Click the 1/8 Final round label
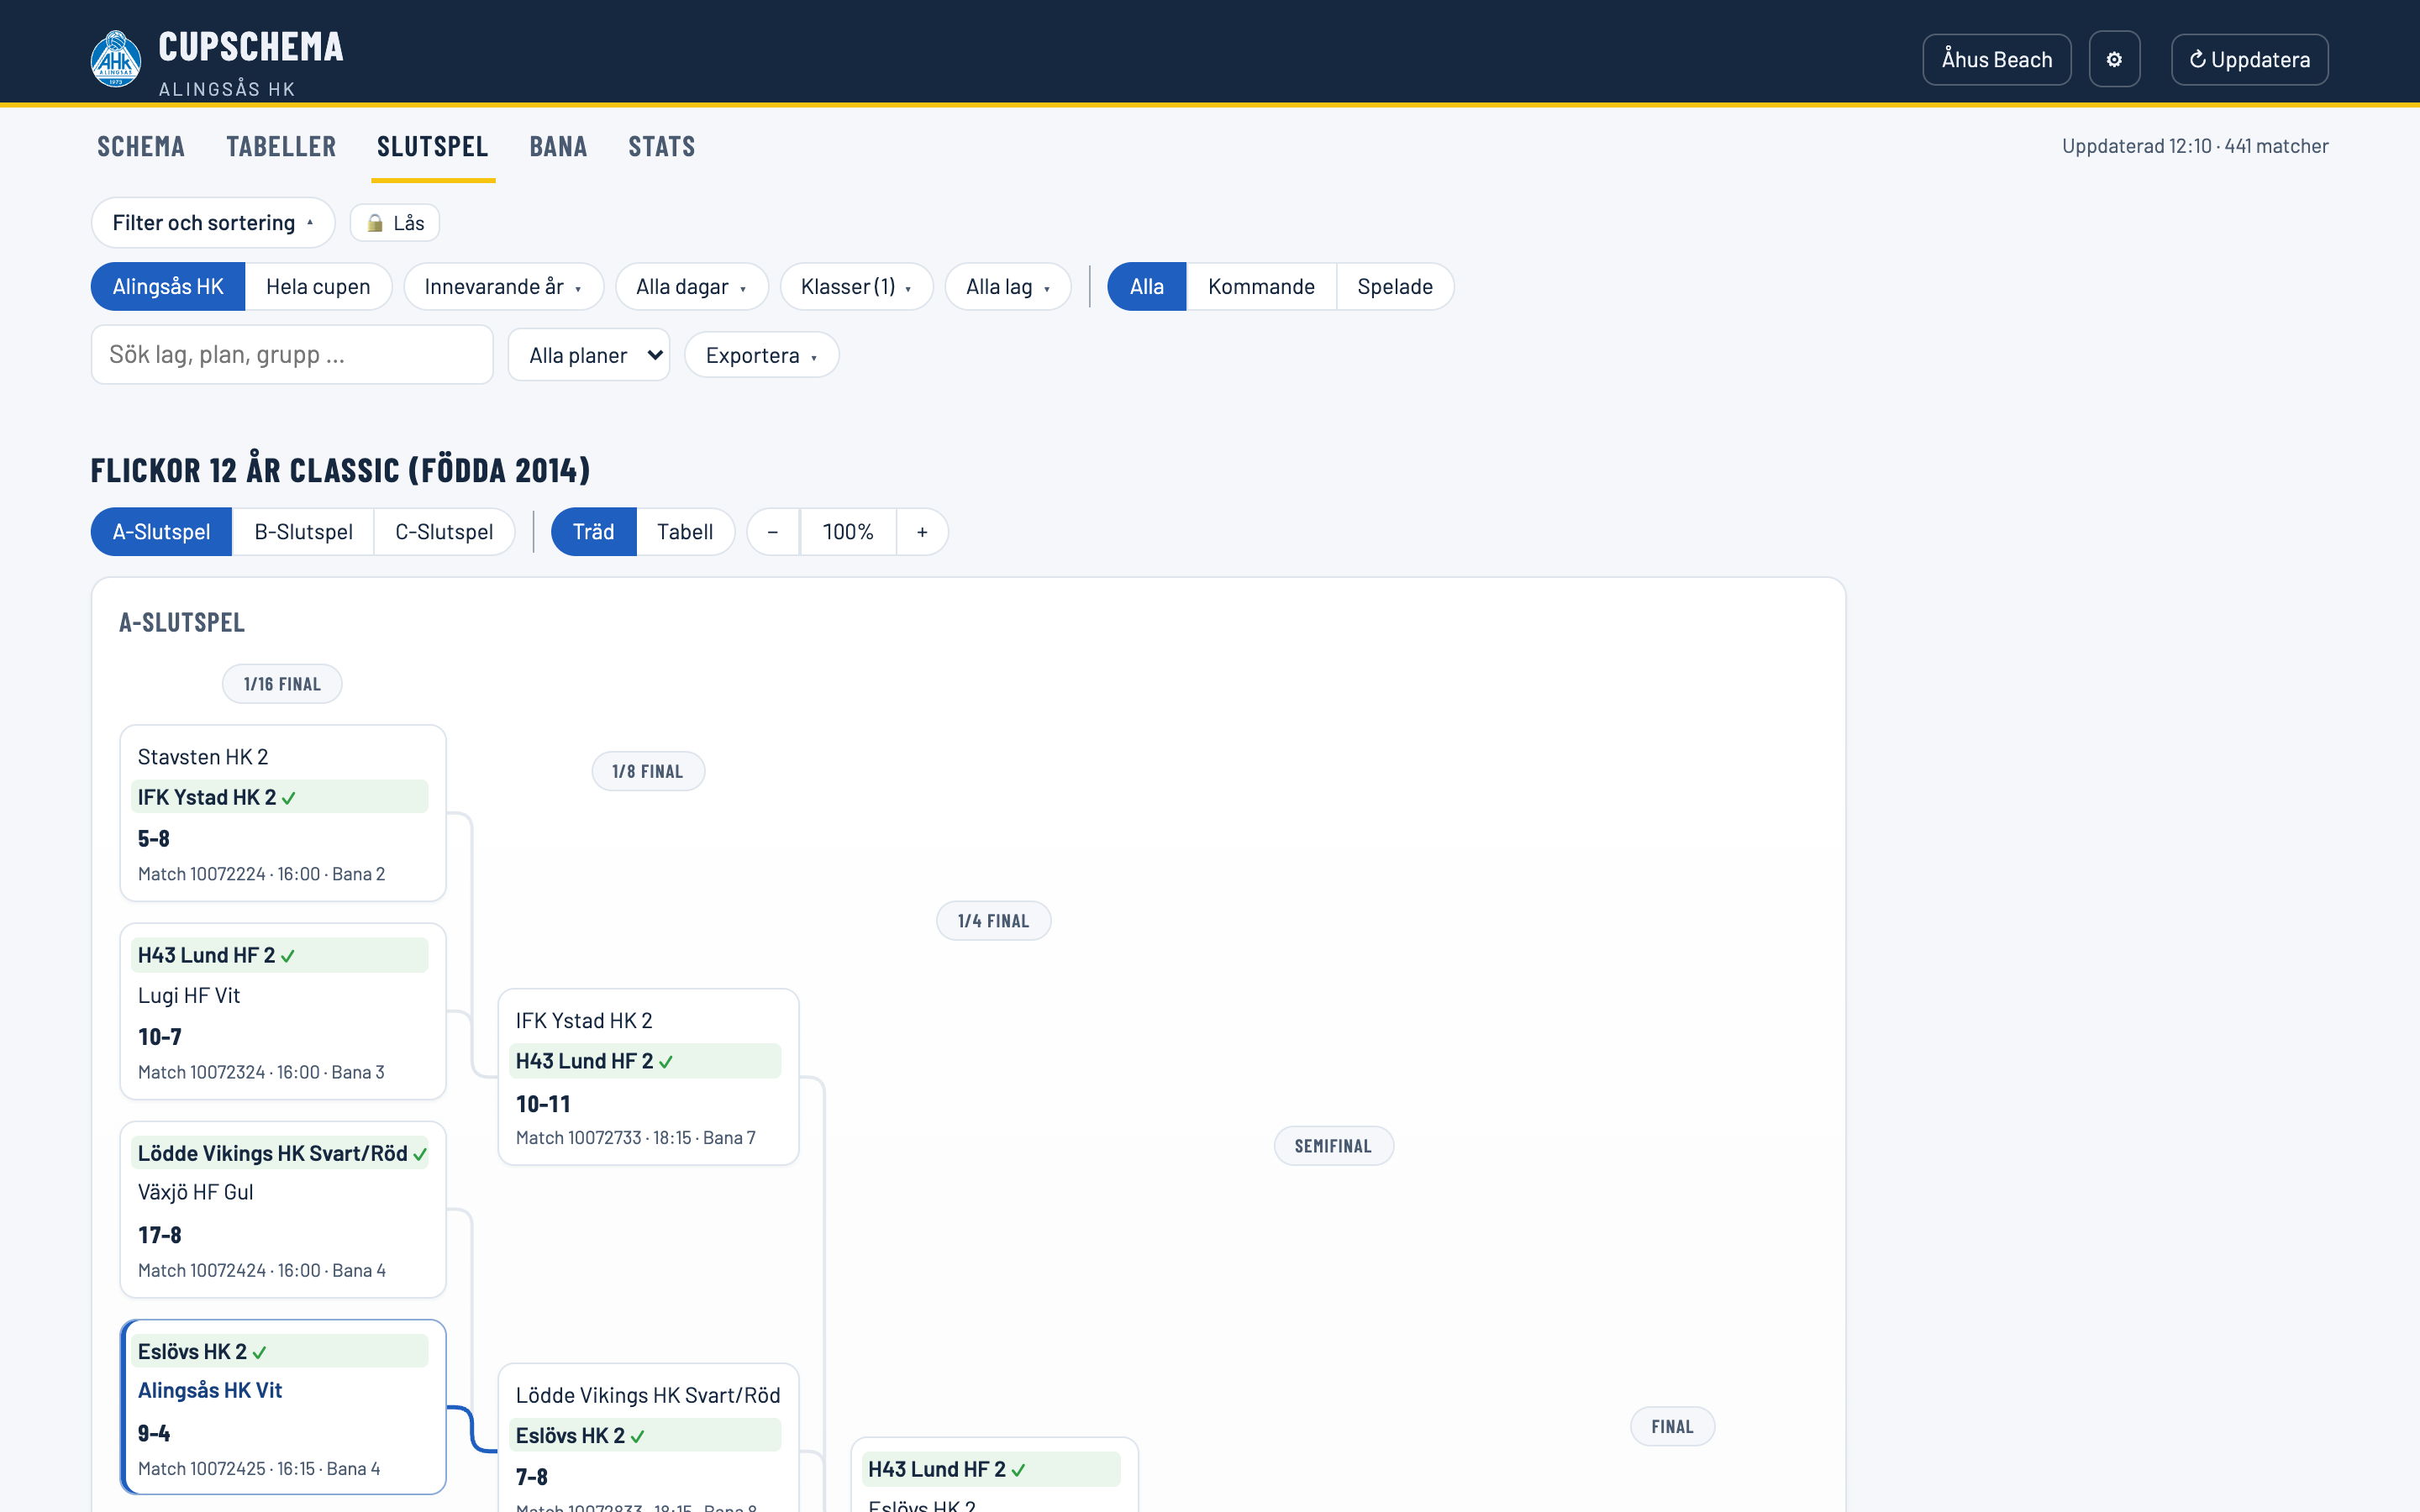The image size is (2420, 1512). point(648,771)
